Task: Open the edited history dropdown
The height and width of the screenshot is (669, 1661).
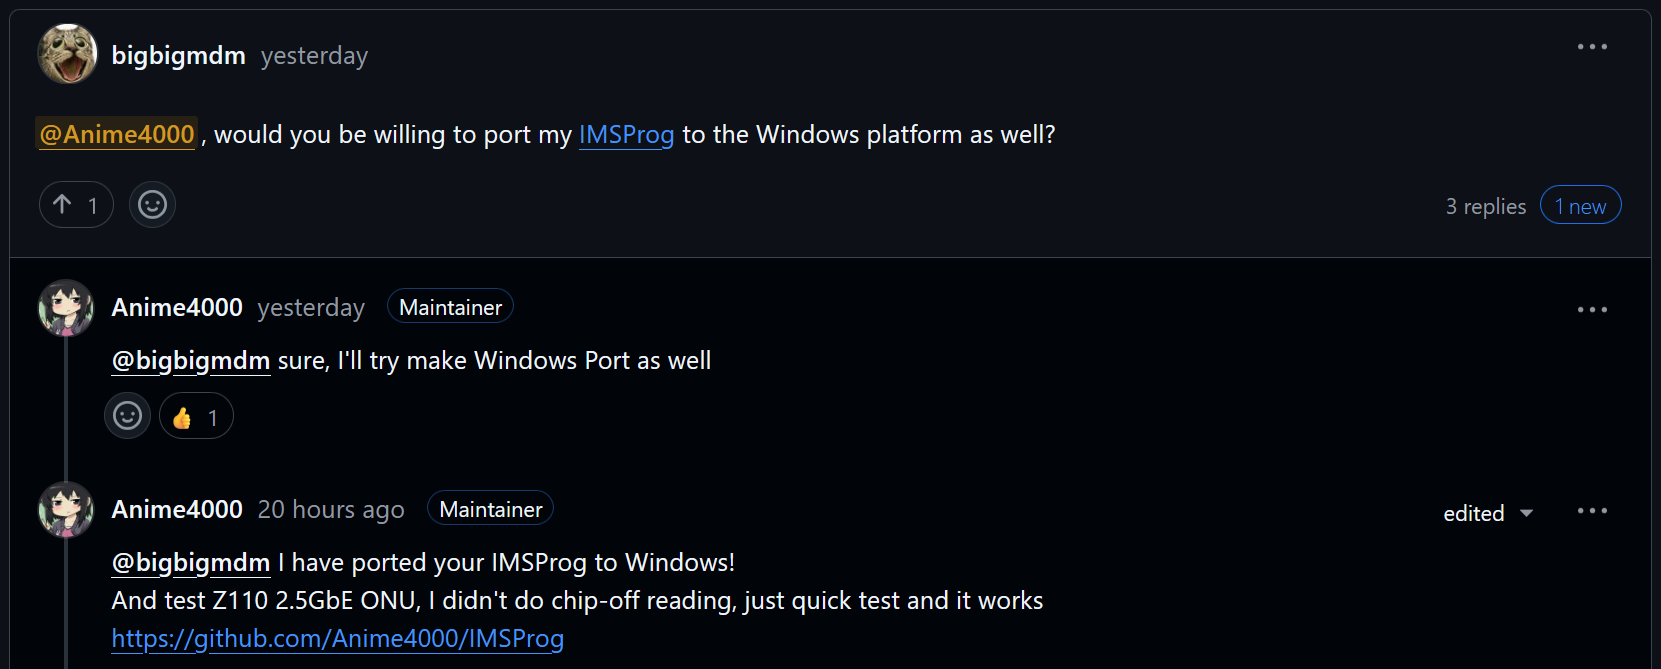Action: pos(1488,512)
